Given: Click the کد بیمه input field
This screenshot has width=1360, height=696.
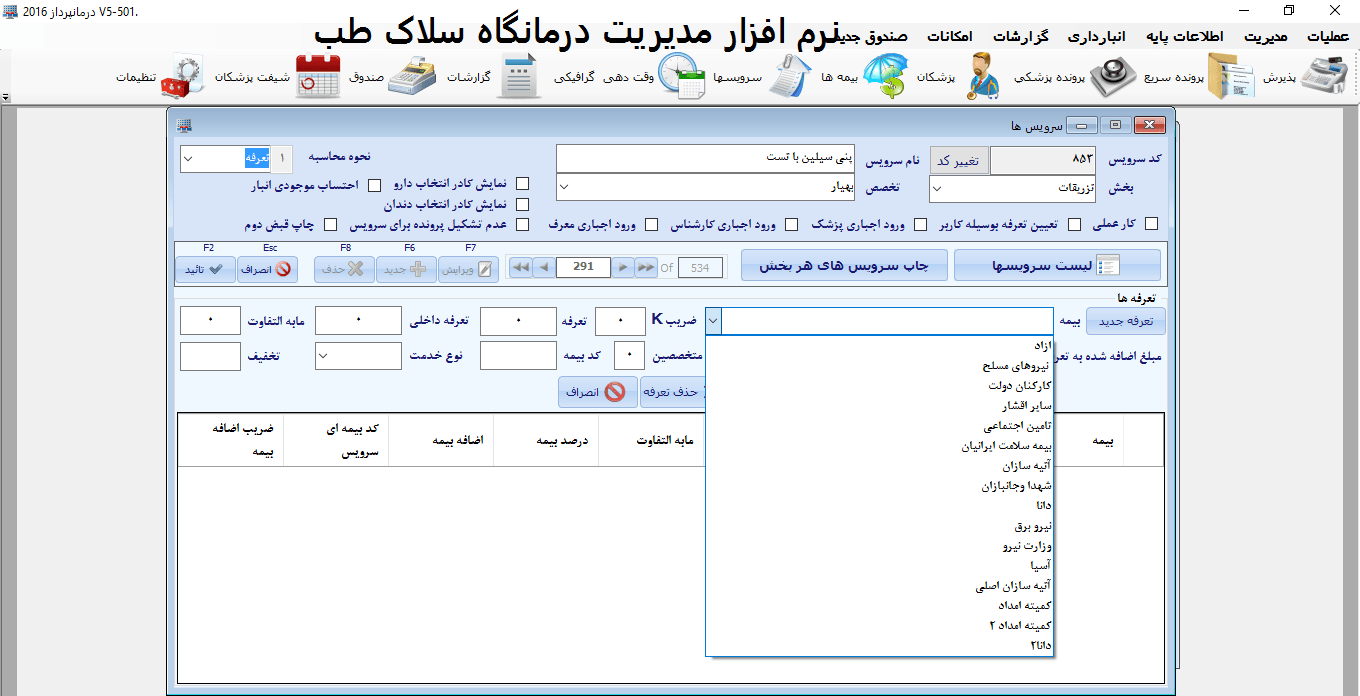Looking at the screenshot, I should (518, 355).
